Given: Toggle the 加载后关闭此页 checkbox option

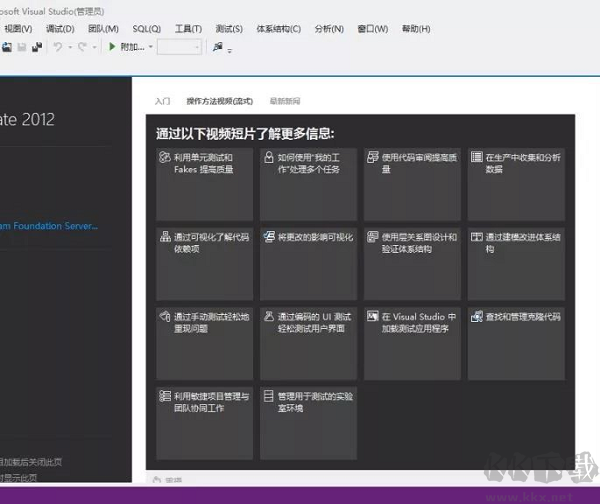Looking at the screenshot, I should 30,462.
